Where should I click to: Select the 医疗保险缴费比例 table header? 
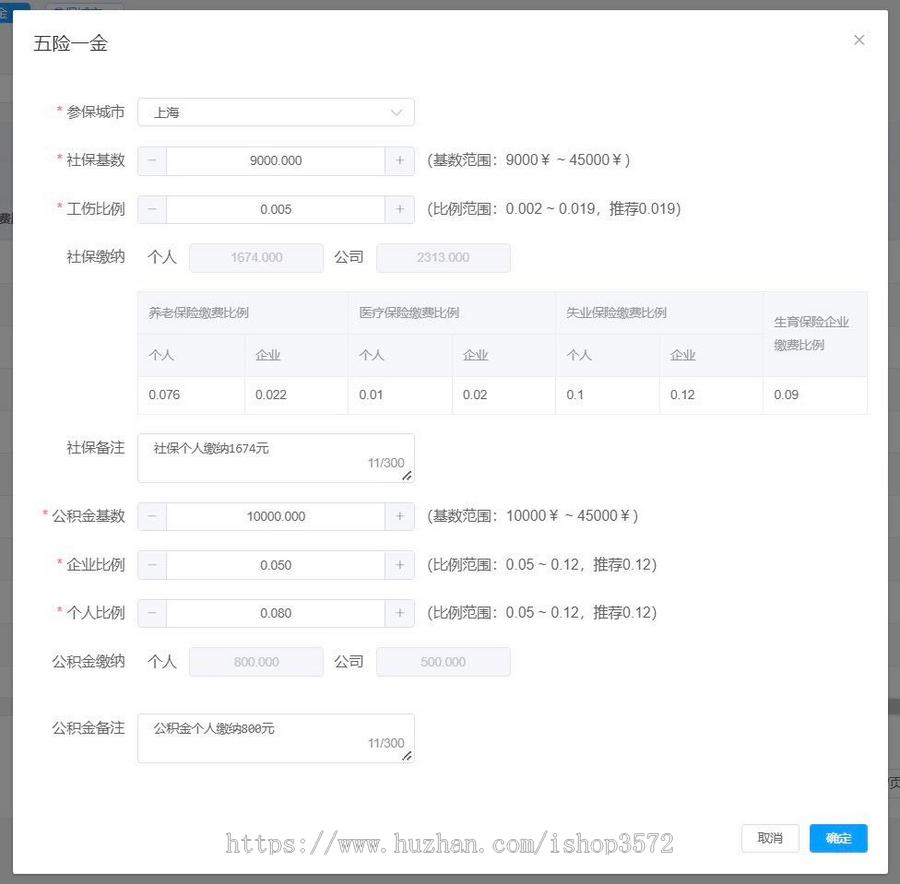coord(452,313)
